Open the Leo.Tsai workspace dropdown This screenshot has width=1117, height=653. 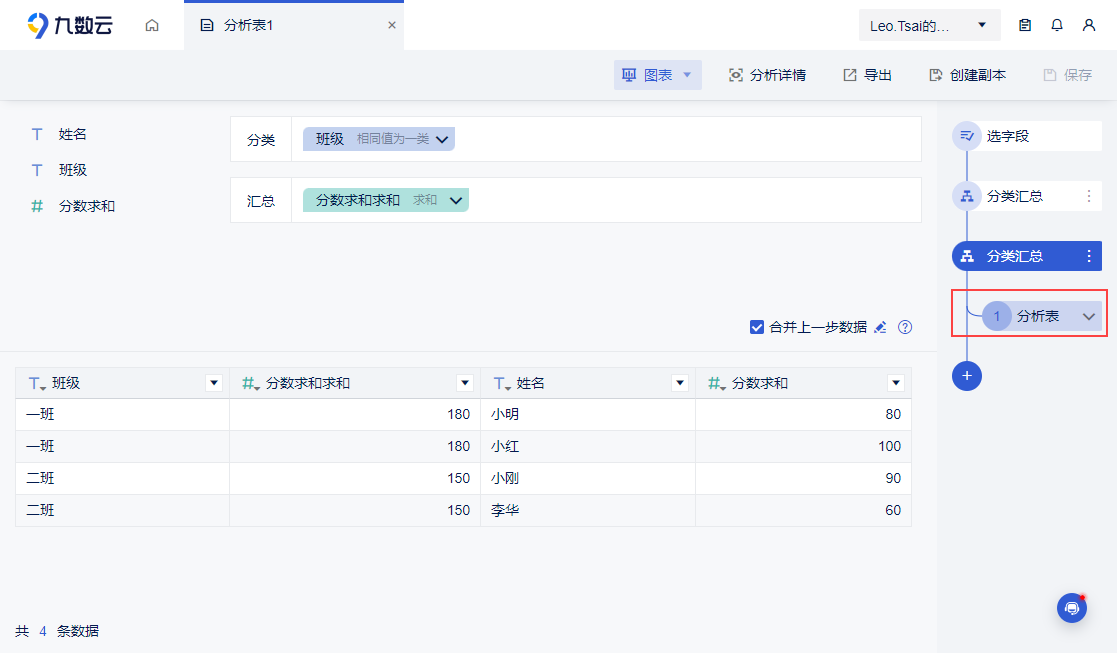pos(929,25)
